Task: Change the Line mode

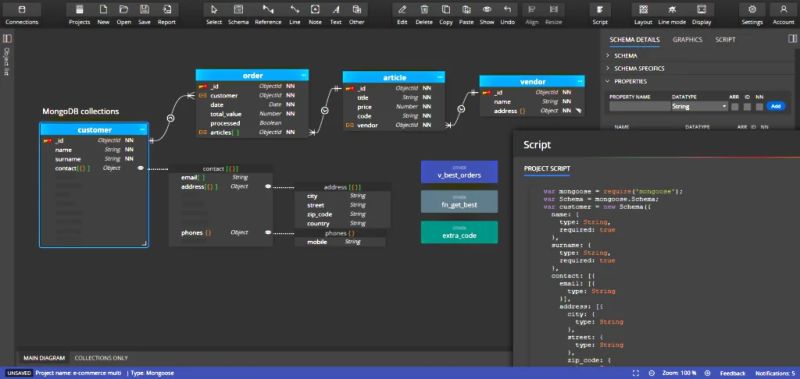Action: coord(672,14)
